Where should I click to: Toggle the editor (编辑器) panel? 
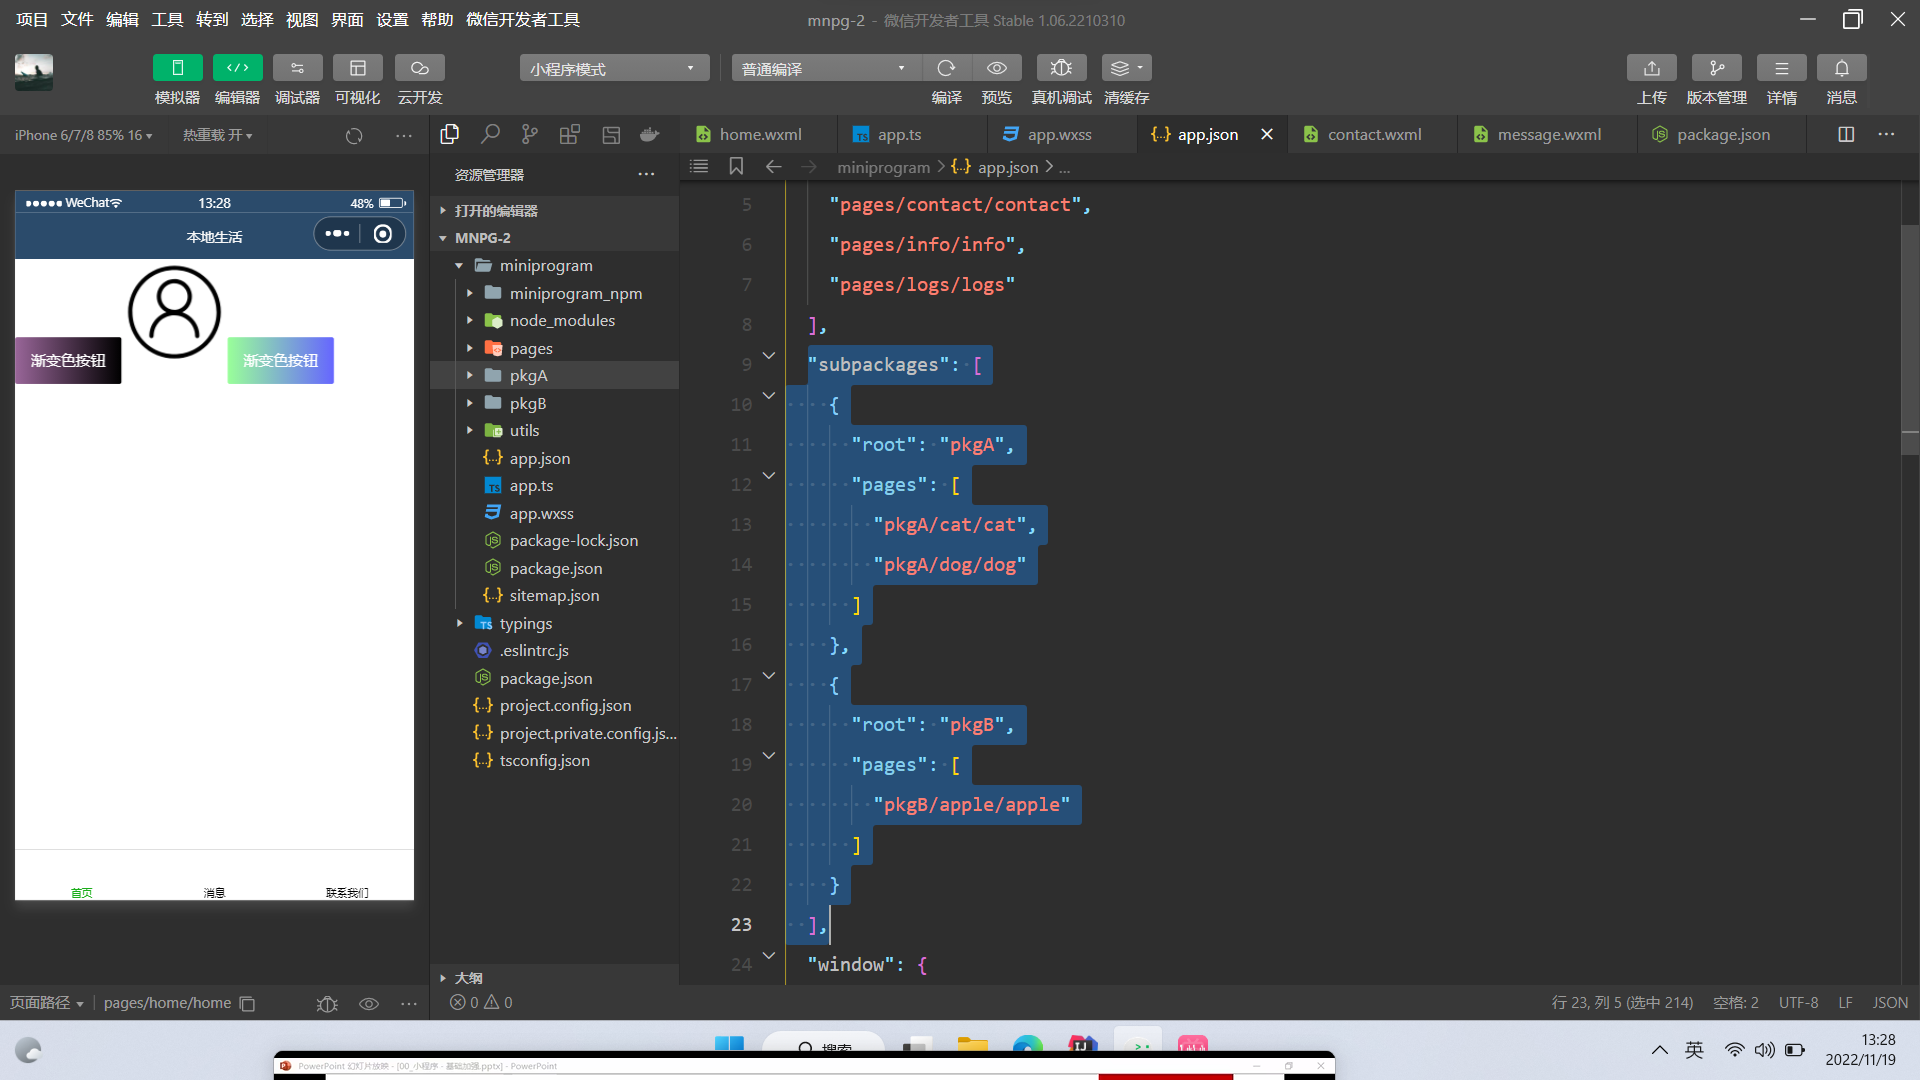[x=237, y=68]
